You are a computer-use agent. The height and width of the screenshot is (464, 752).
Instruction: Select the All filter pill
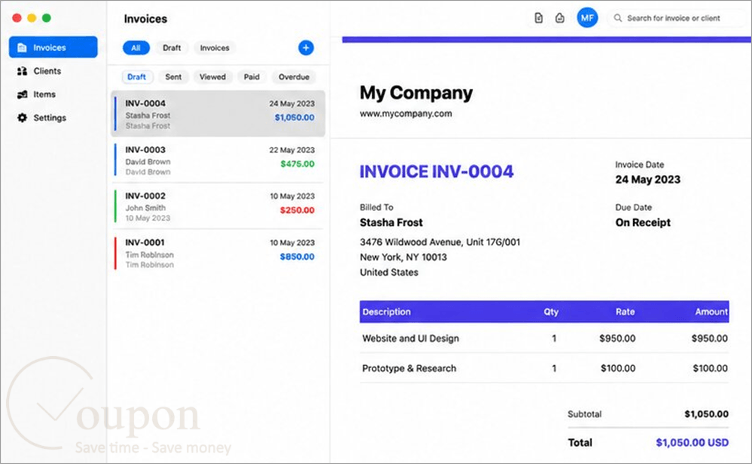coord(136,48)
